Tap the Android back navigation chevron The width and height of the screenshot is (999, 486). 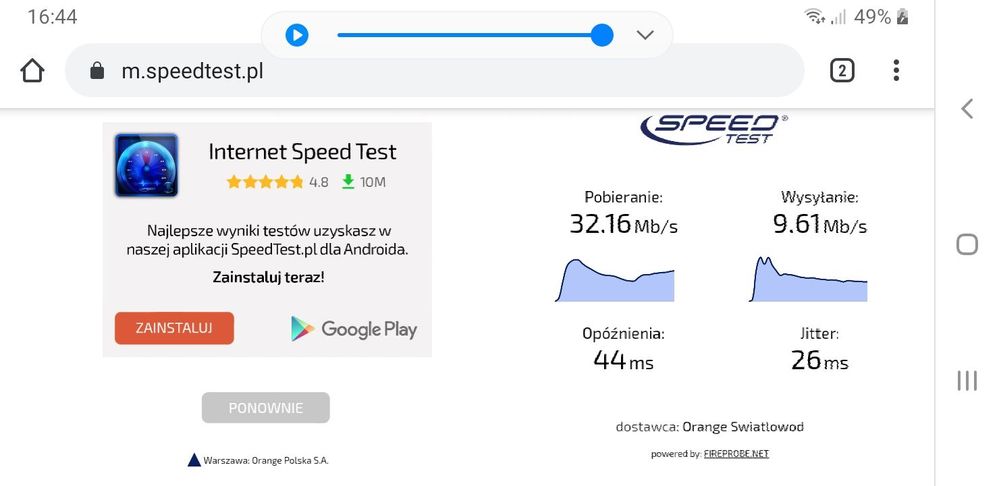(x=966, y=109)
